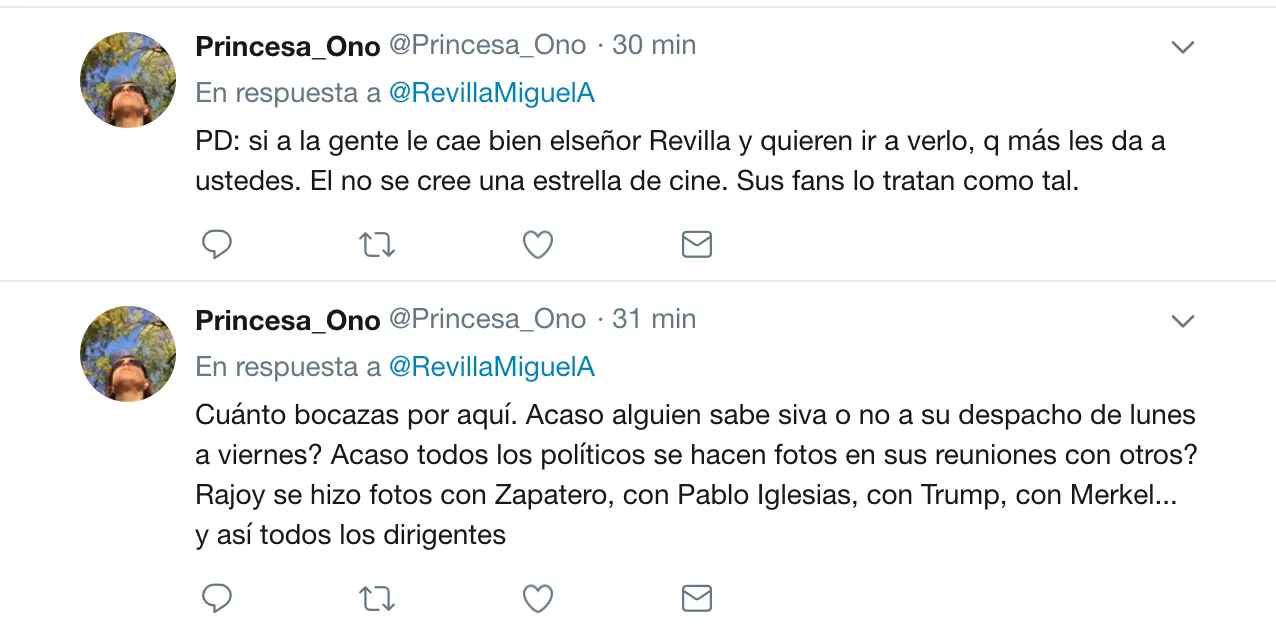Open @RevillaMiguelA link in first tweet
Viewport: 1276px width, 632px height.
(491, 93)
